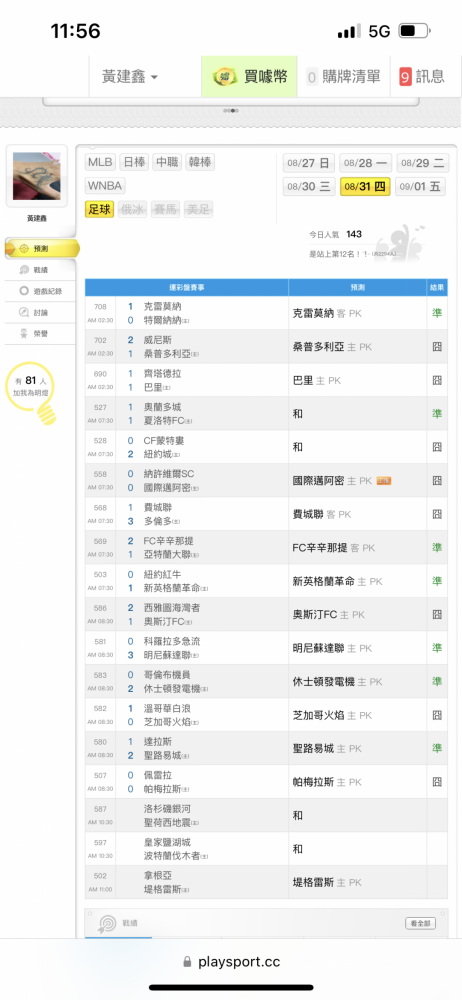Click team name 洛杉磯銀河 in match 587

[x=167, y=809]
